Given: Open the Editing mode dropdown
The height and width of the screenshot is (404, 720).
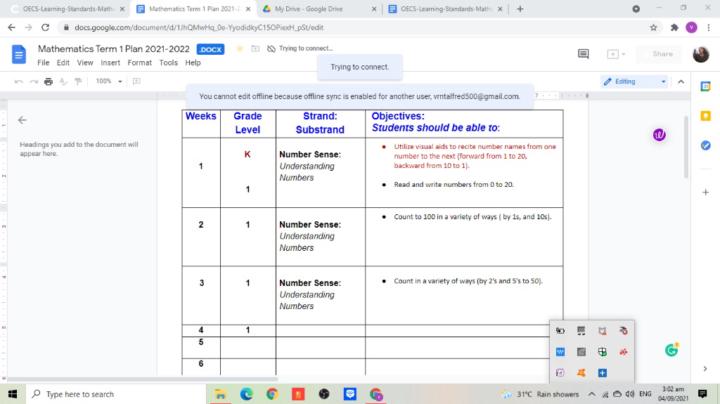Looking at the screenshot, I should 634,82.
